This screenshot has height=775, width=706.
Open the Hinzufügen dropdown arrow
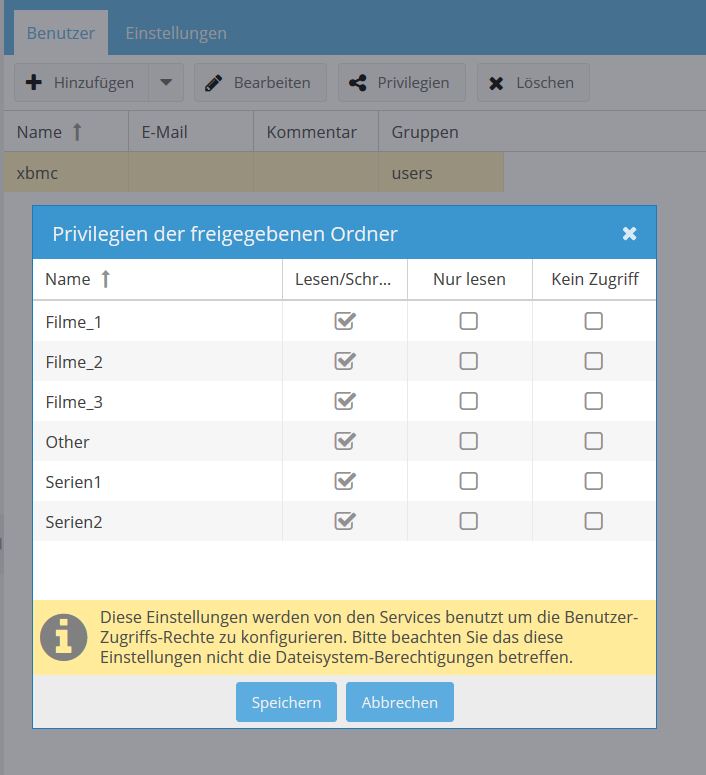click(166, 82)
